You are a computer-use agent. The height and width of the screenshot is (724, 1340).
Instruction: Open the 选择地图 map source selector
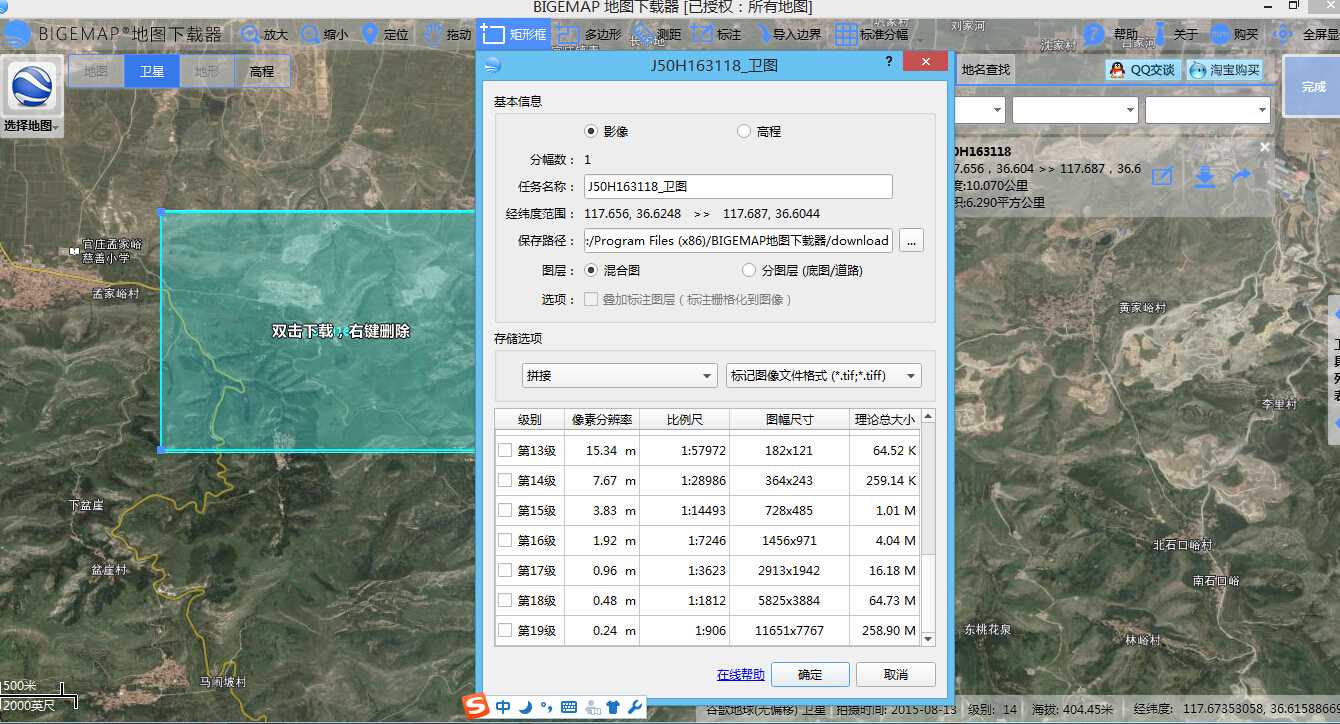[32, 97]
